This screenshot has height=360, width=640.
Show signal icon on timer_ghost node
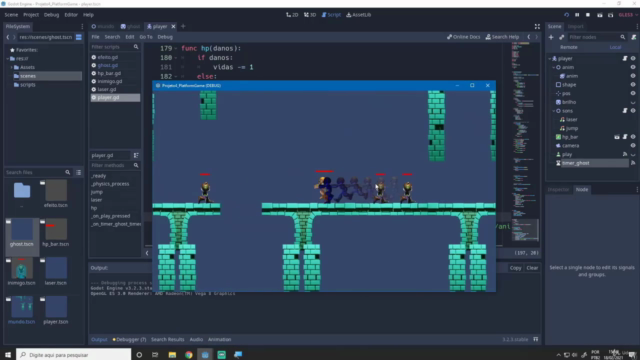tap(633, 163)
